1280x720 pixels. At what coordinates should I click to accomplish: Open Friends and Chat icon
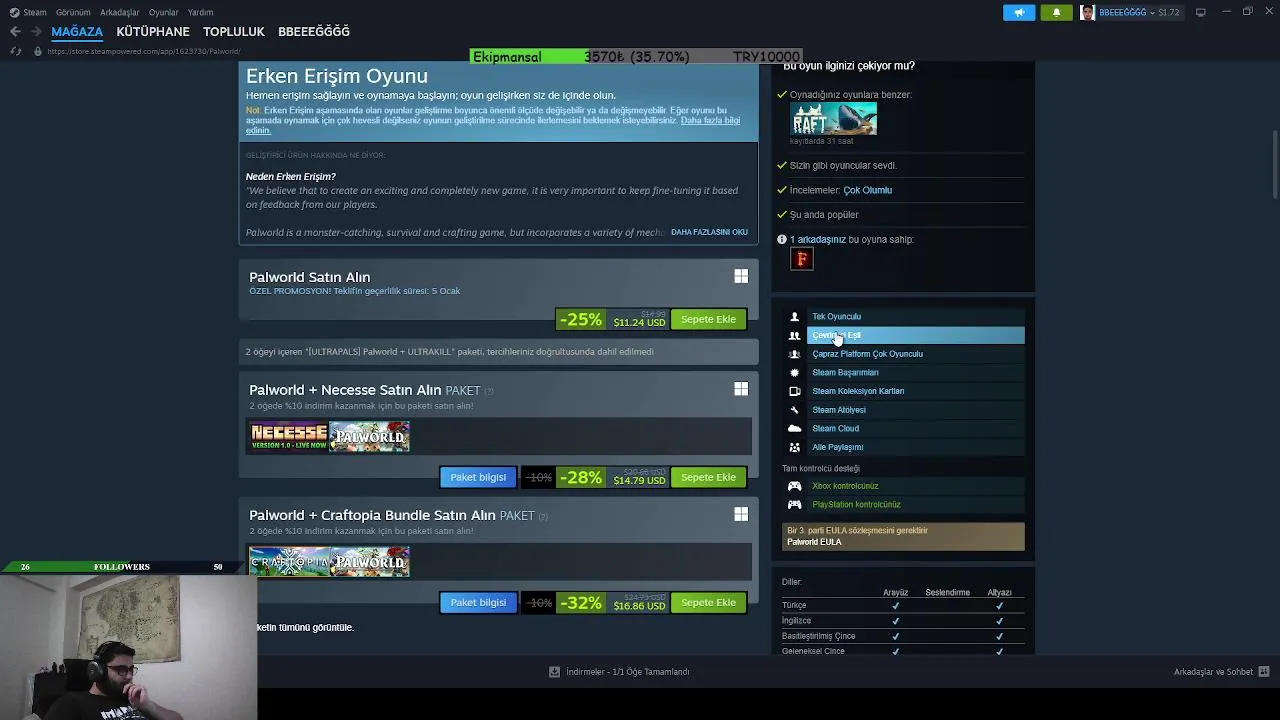[1263, 672]
